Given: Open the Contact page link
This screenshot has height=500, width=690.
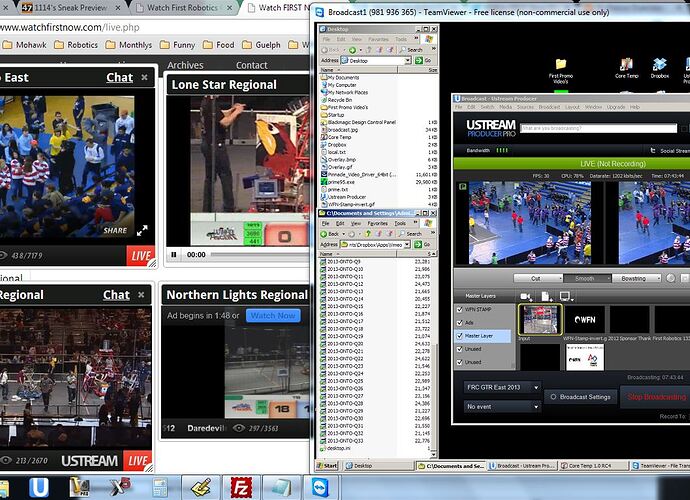Looking at the screenshot, I should pyautogui.click(x=251, y=65).
